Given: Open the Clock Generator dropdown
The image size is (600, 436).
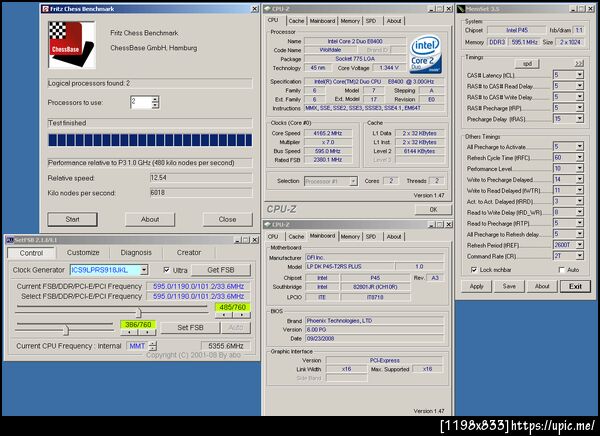Looking at the screenshot, I should pyautogui.click(x=144, y=270).
